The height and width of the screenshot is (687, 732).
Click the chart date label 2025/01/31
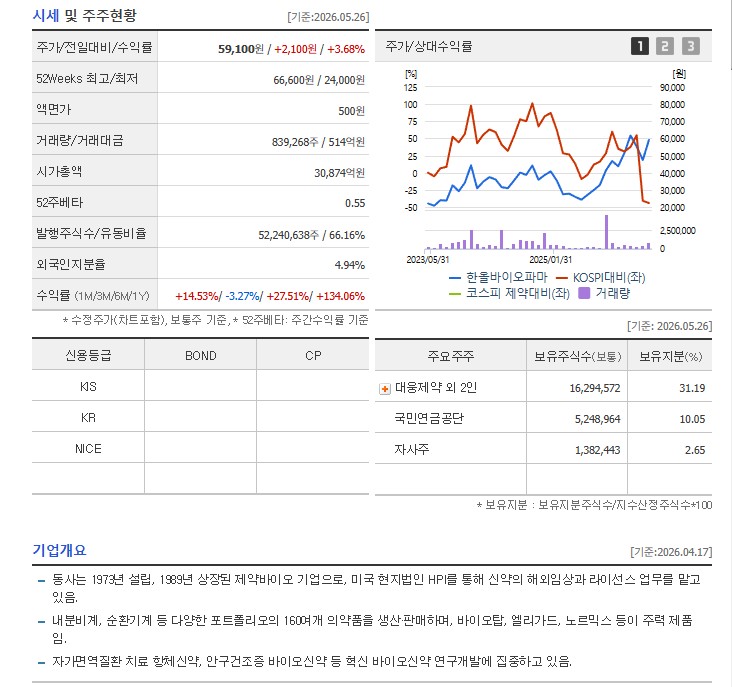[x=550, y=259]
